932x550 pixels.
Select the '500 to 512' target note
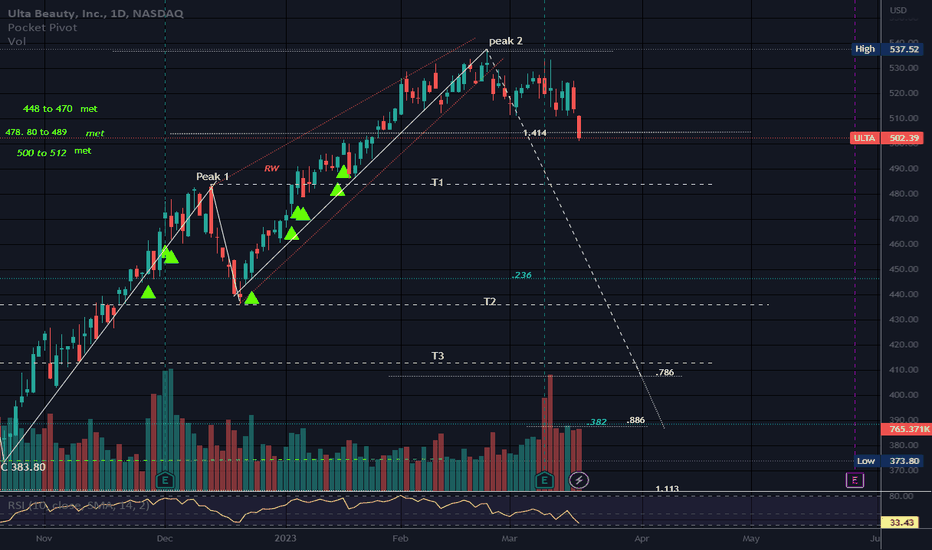(x=42, y=153)
